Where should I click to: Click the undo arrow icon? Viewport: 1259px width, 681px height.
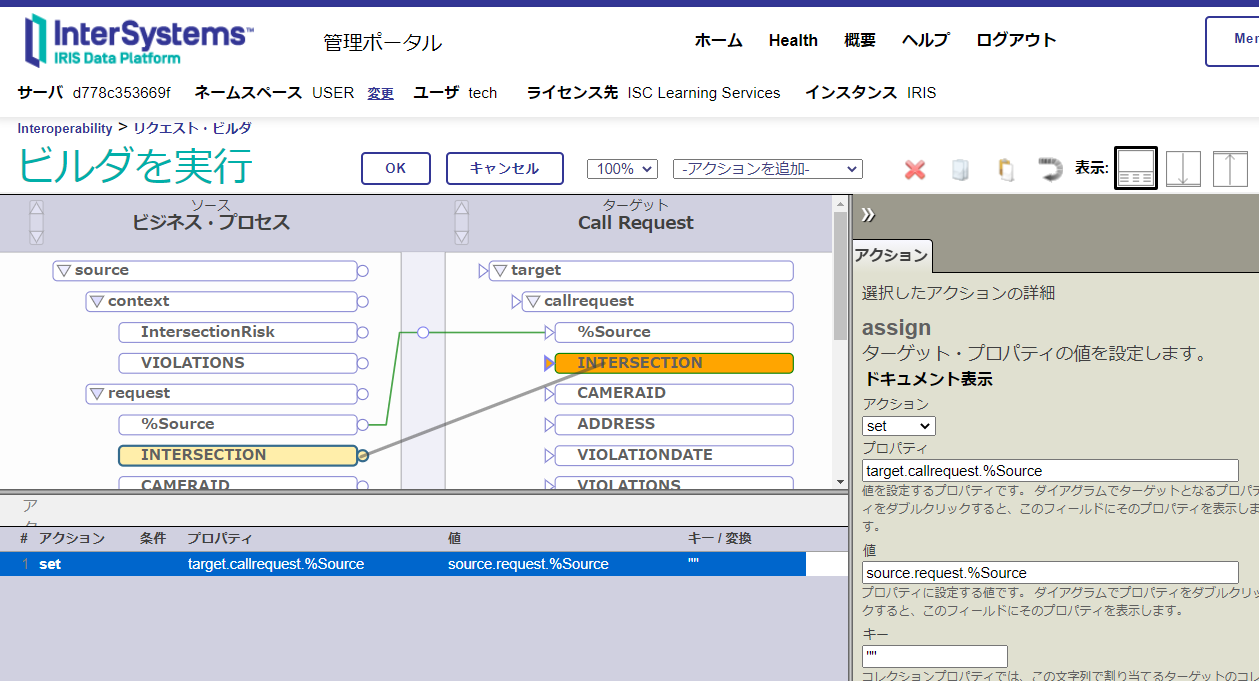coord(1050,169)
